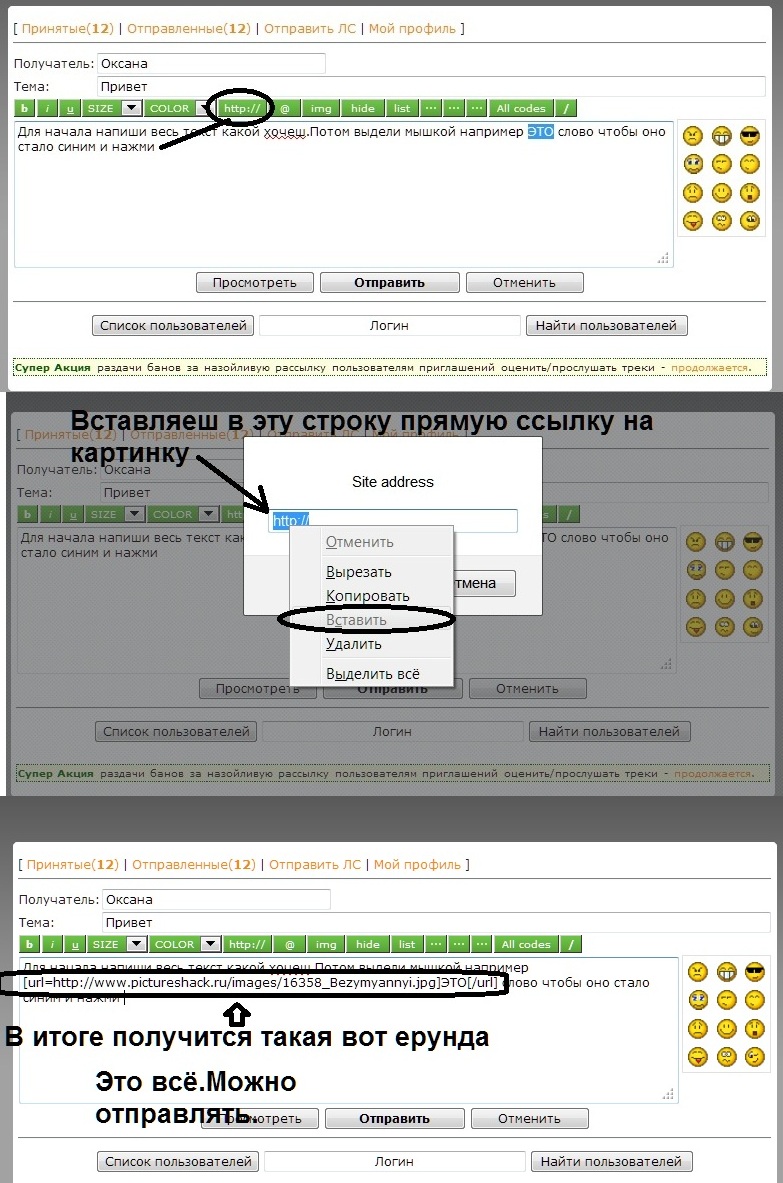Click Отменить button in bottom screenshot
783x1183 pixels.
(x=530, y=1119)
